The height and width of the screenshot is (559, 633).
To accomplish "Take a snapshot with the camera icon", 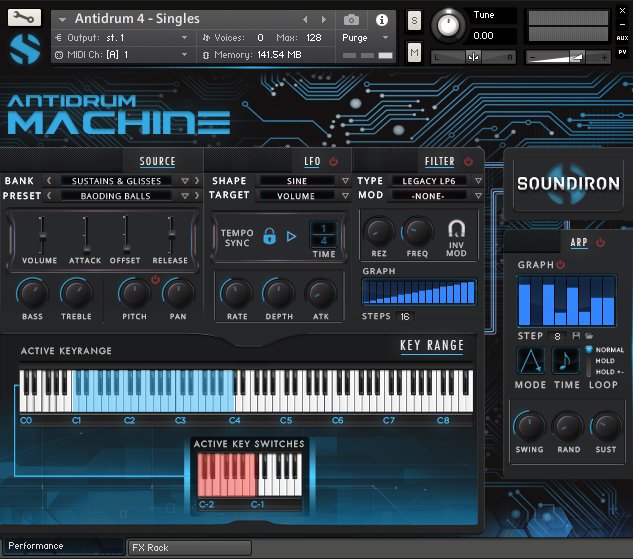I will tap(351, 19).
